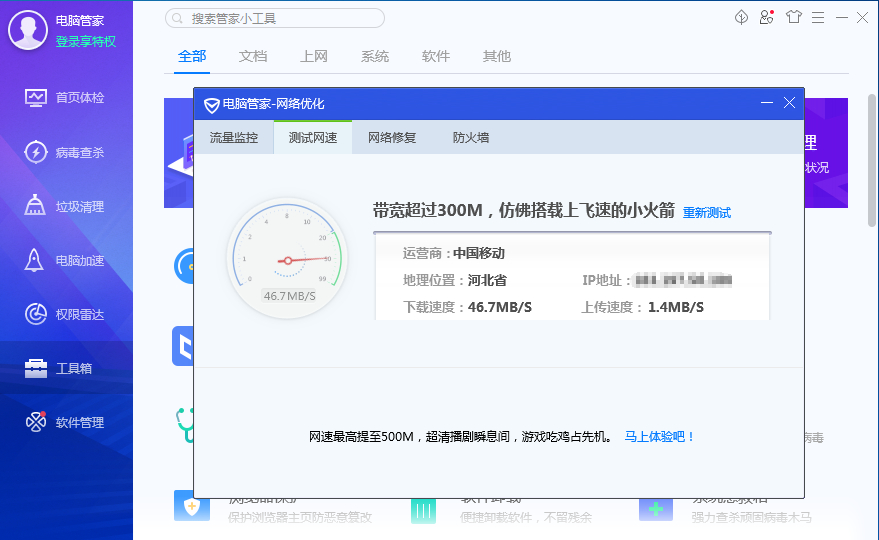Switch to the 文档 tab
The height and width of the screenshot is (540, 879).
[253, 56]
